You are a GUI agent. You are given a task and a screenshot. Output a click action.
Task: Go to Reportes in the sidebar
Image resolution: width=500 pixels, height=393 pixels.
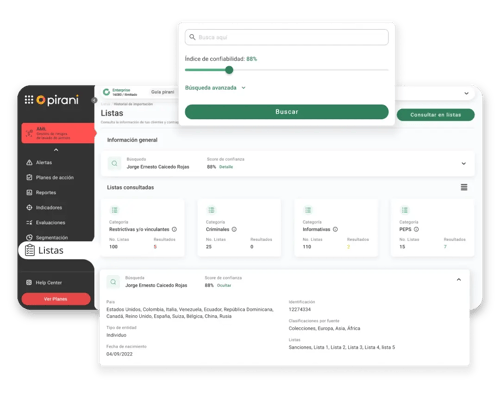coord(46,192)
